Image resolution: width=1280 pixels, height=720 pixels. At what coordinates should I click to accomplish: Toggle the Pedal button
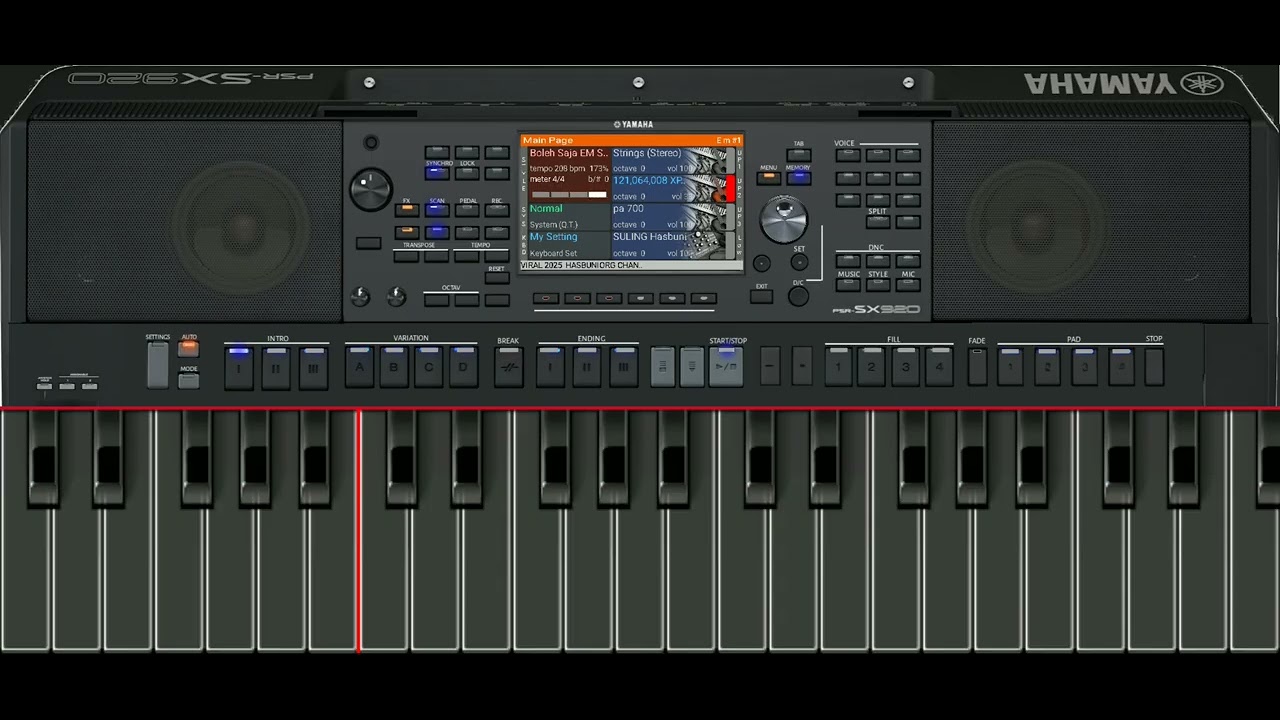point(467,210)
